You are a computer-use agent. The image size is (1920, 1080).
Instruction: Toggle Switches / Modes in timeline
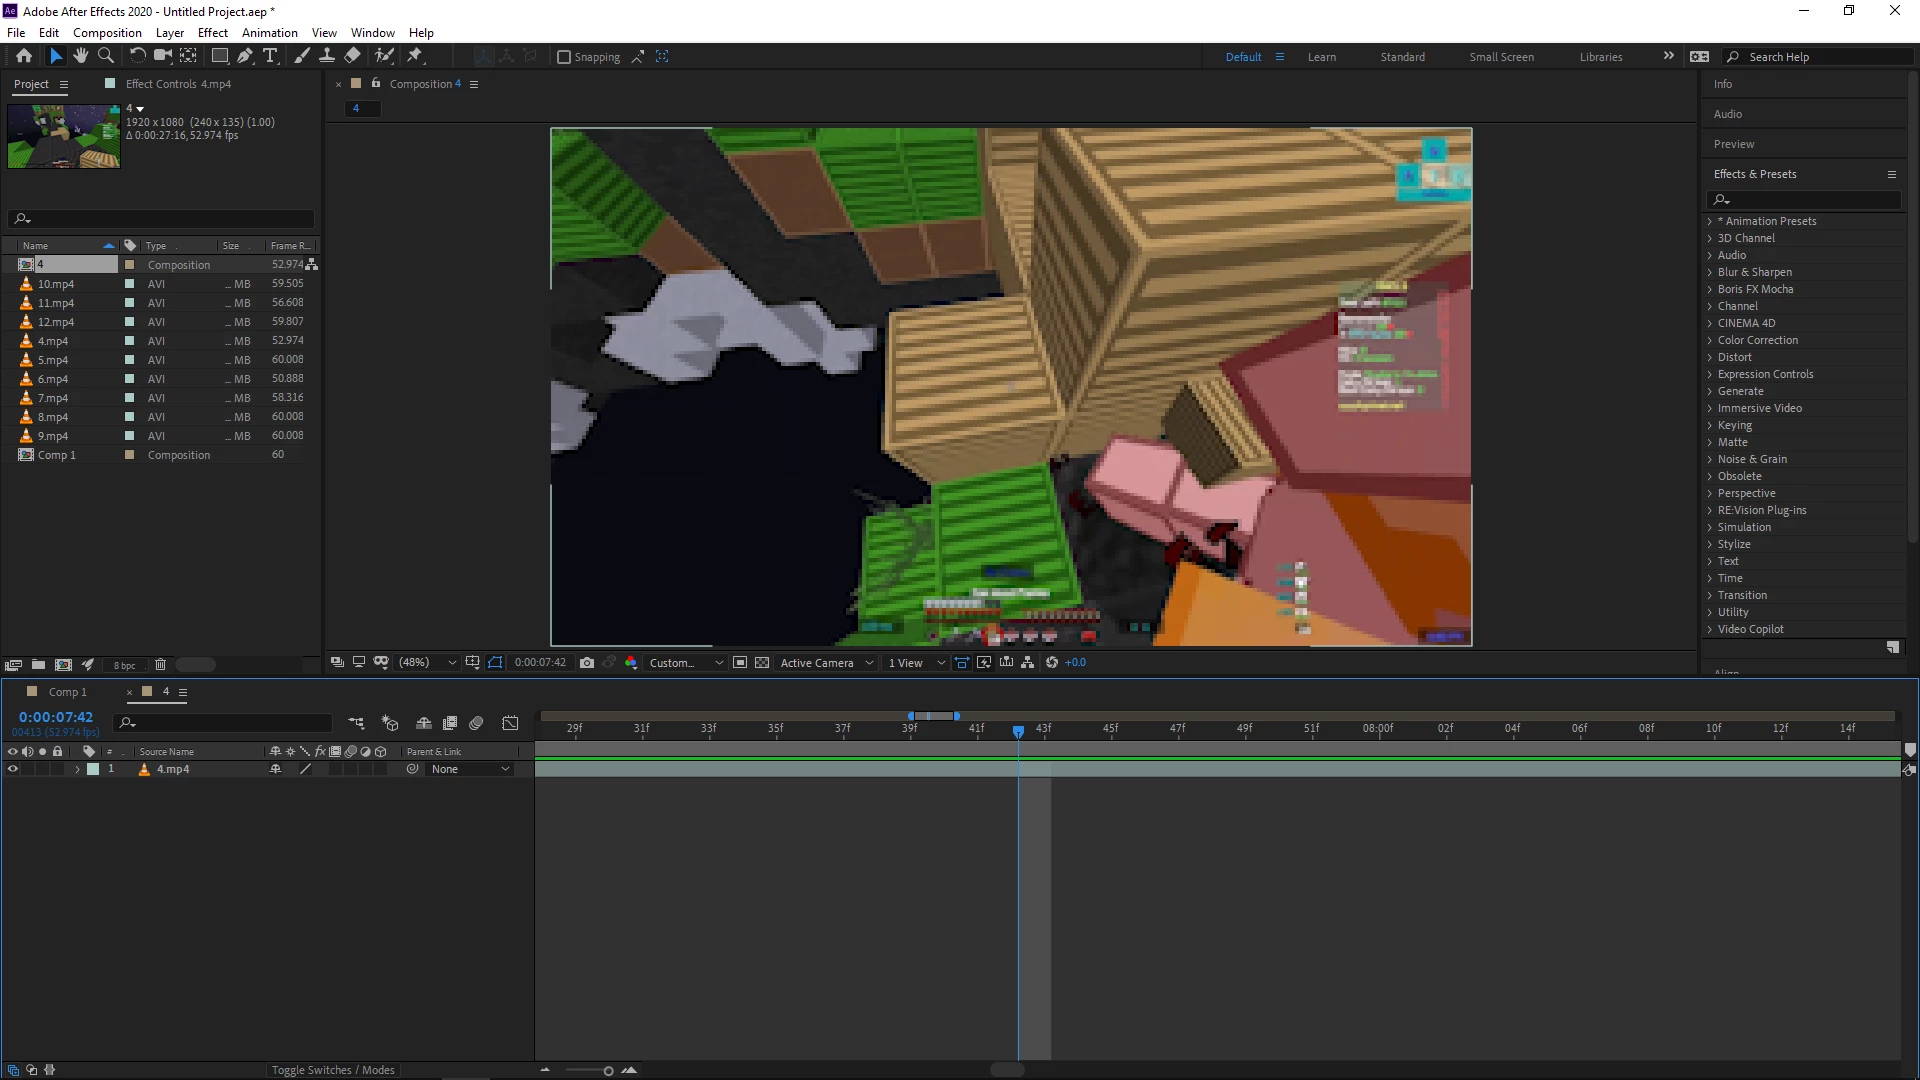333,1070
